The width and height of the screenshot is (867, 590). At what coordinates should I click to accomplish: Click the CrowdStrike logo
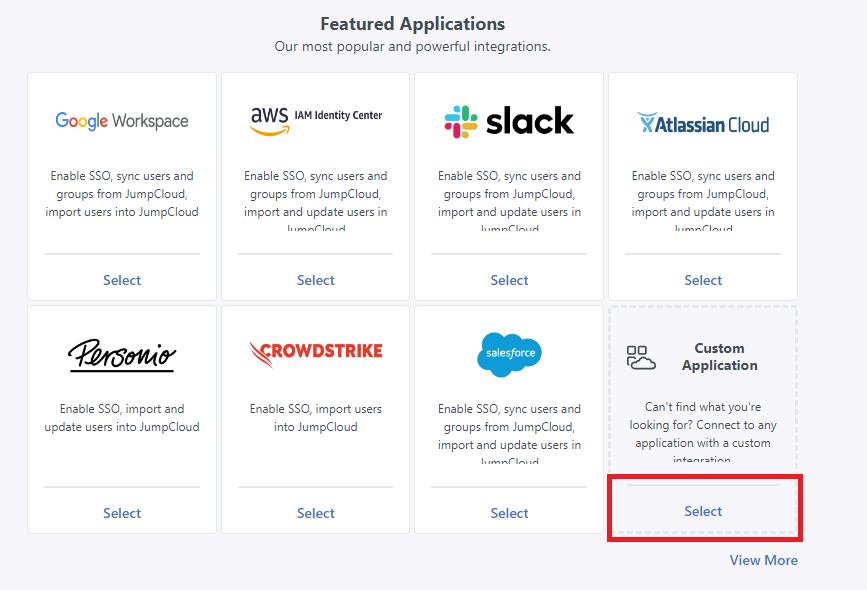tap(316, 354)
